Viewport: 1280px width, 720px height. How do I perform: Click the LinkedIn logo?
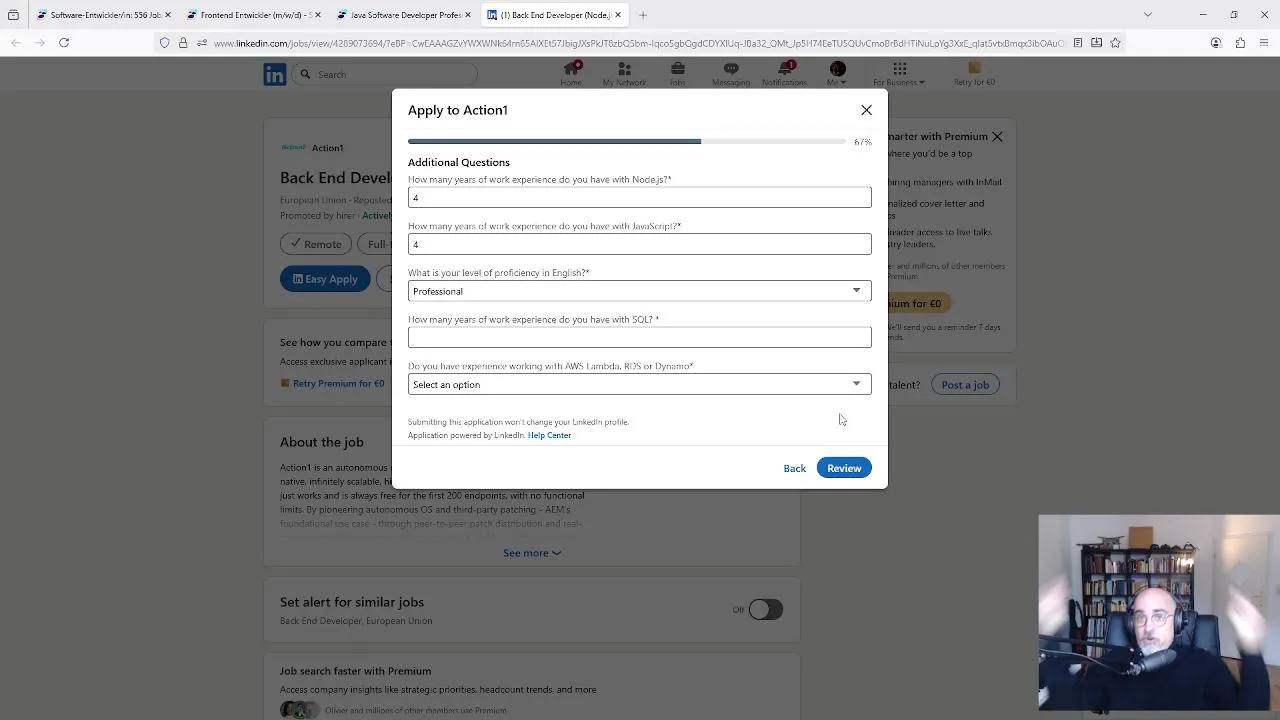(275, 74)
